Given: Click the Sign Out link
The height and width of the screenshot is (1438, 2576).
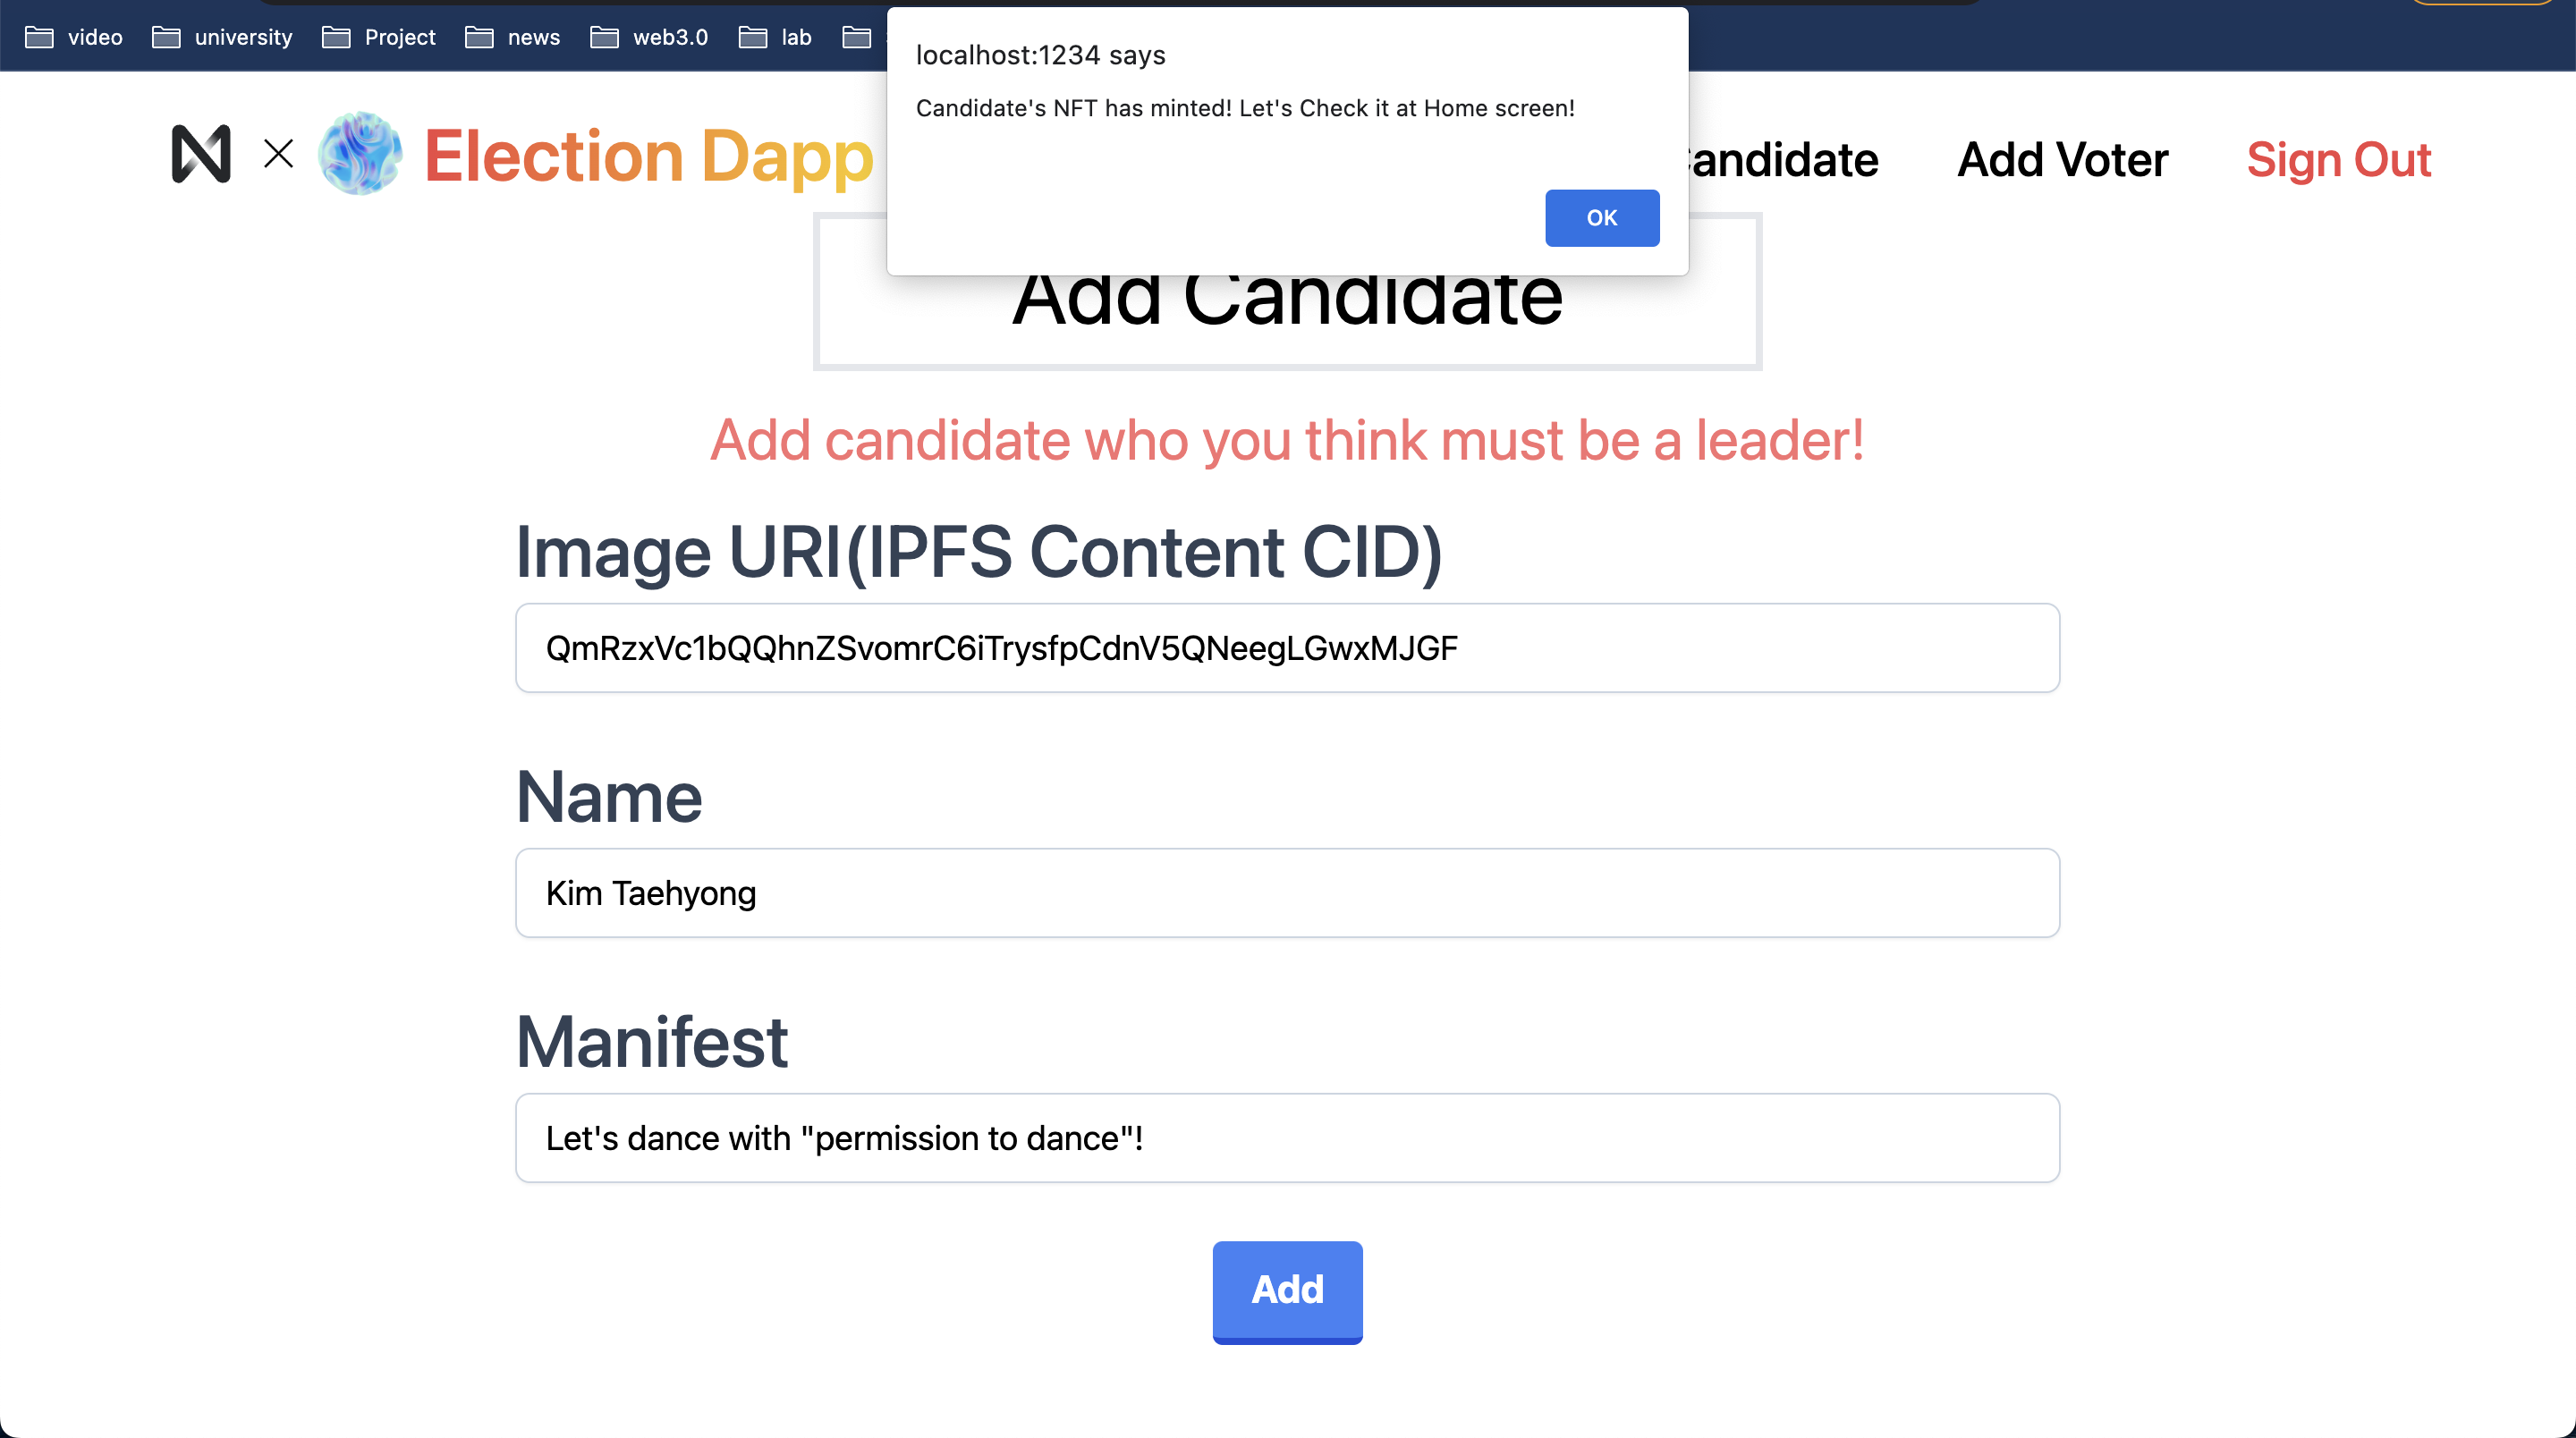Looking at the screenshot, I should click(x=2339, y=159).
